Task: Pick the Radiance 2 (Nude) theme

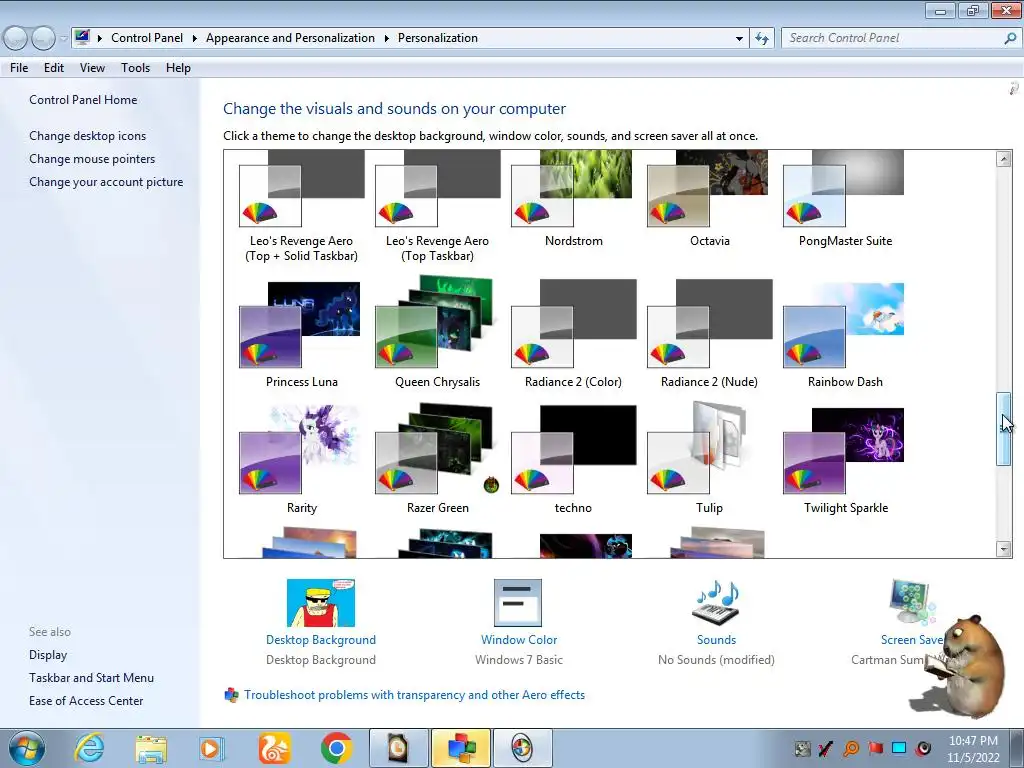Action: [x=709, y=334]
